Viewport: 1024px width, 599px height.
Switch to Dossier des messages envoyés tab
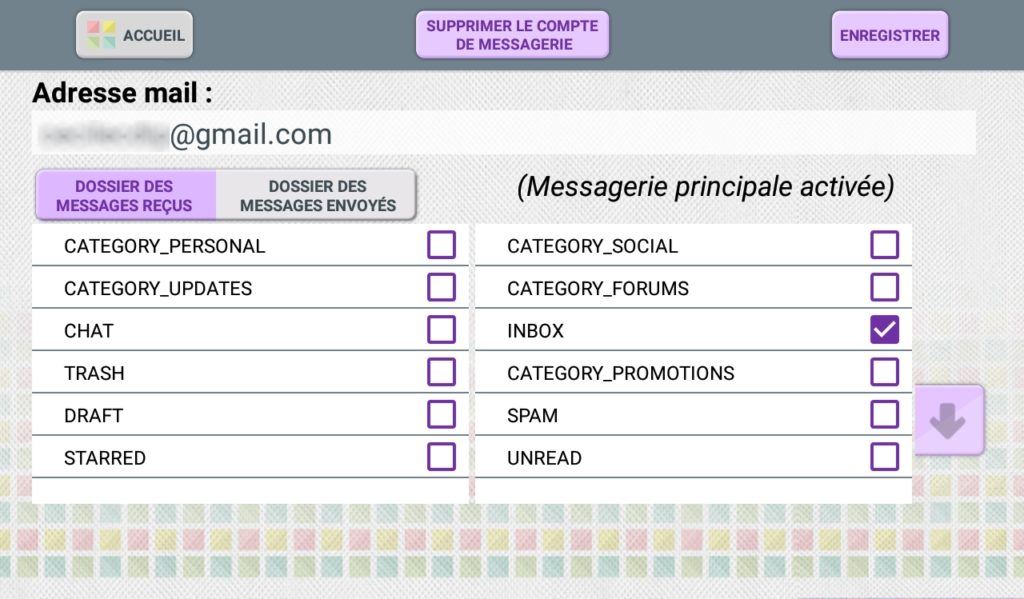click(317, 195)
